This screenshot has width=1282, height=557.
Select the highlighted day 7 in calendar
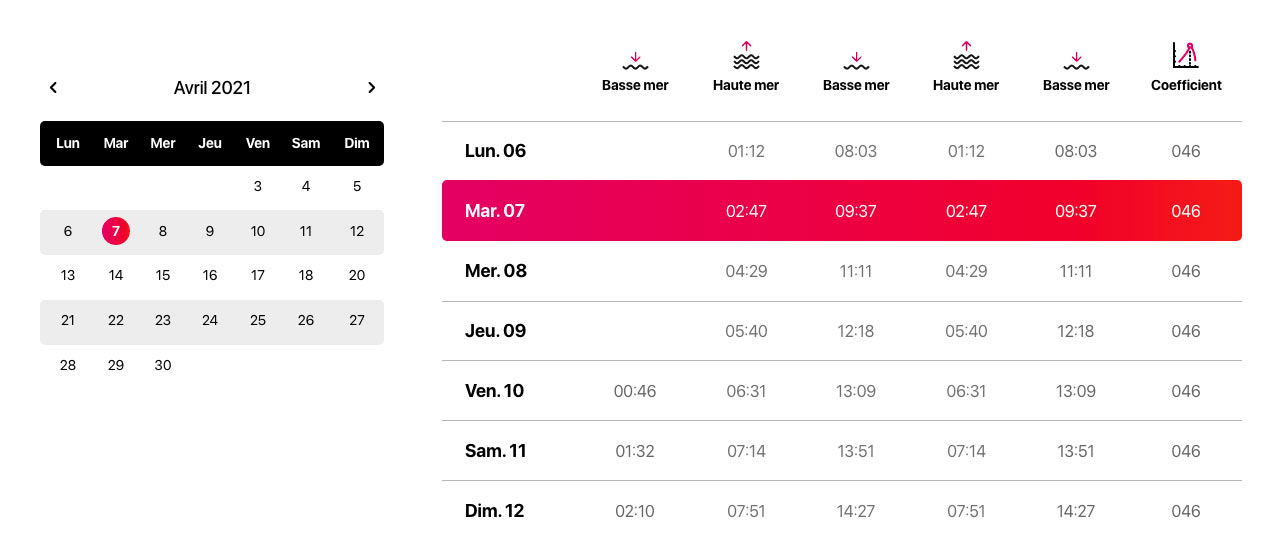pyautogui.click(x=116, y=231)
